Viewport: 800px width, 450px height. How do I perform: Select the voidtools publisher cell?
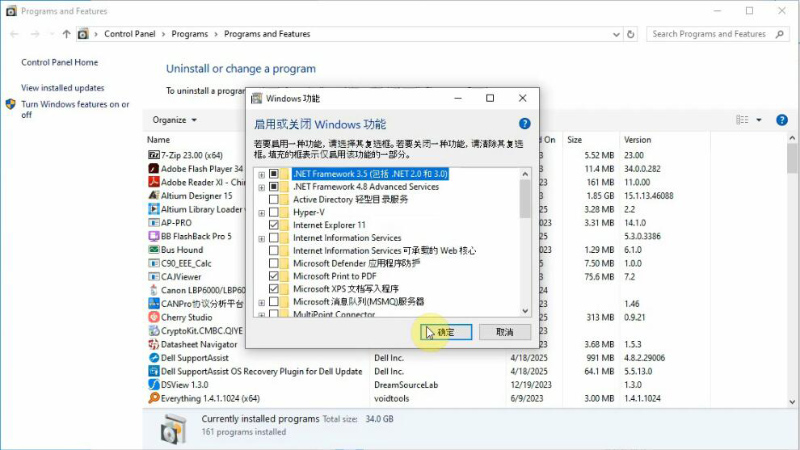[391, 398]
